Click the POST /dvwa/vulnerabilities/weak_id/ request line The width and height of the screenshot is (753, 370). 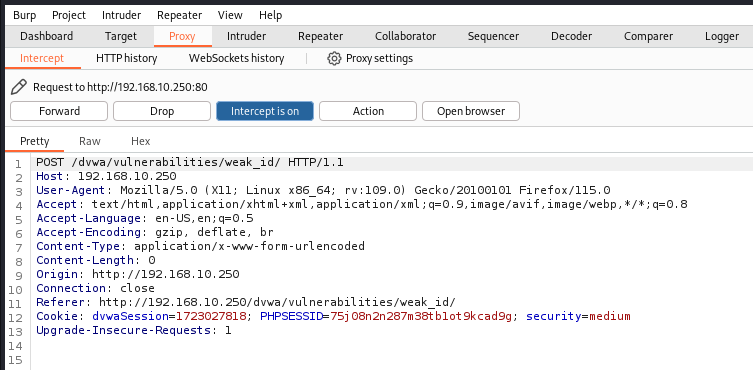(190, 162)
